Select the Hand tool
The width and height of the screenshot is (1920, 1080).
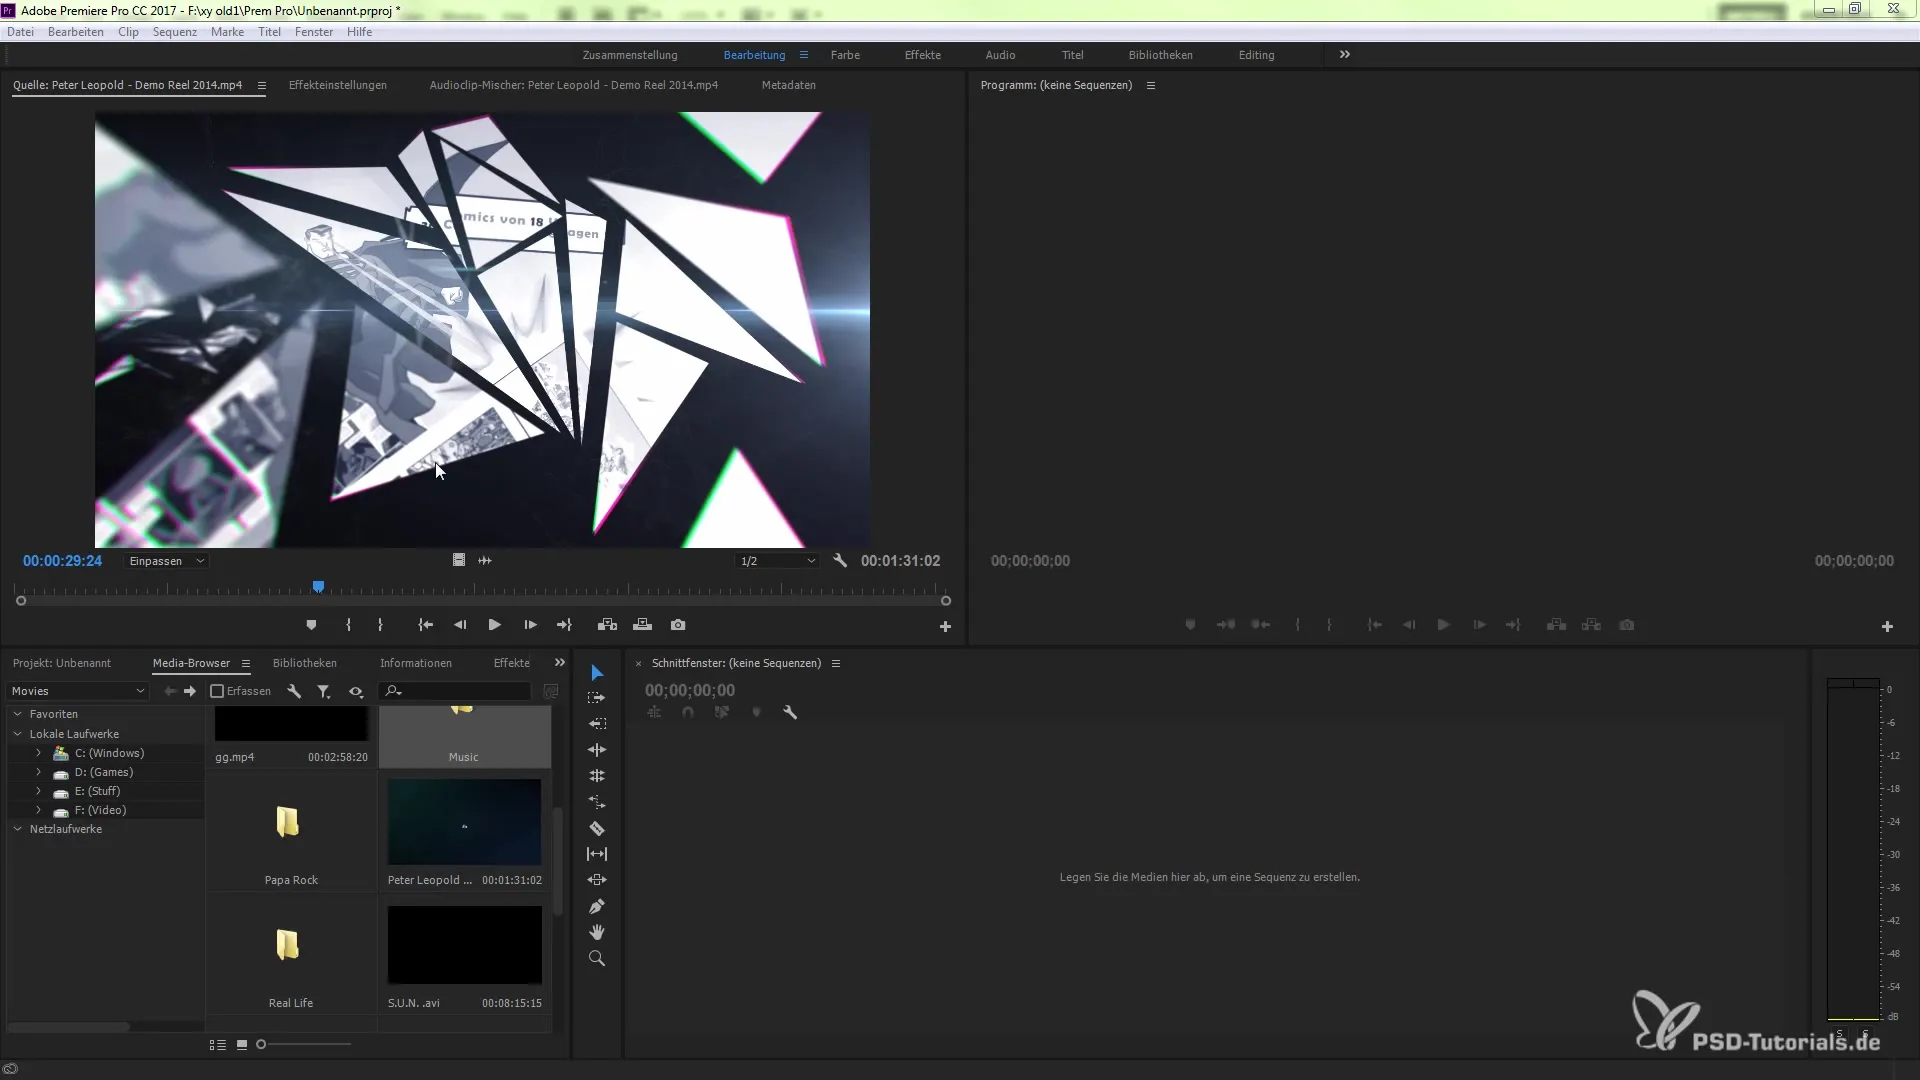click(x=597, y=932)
